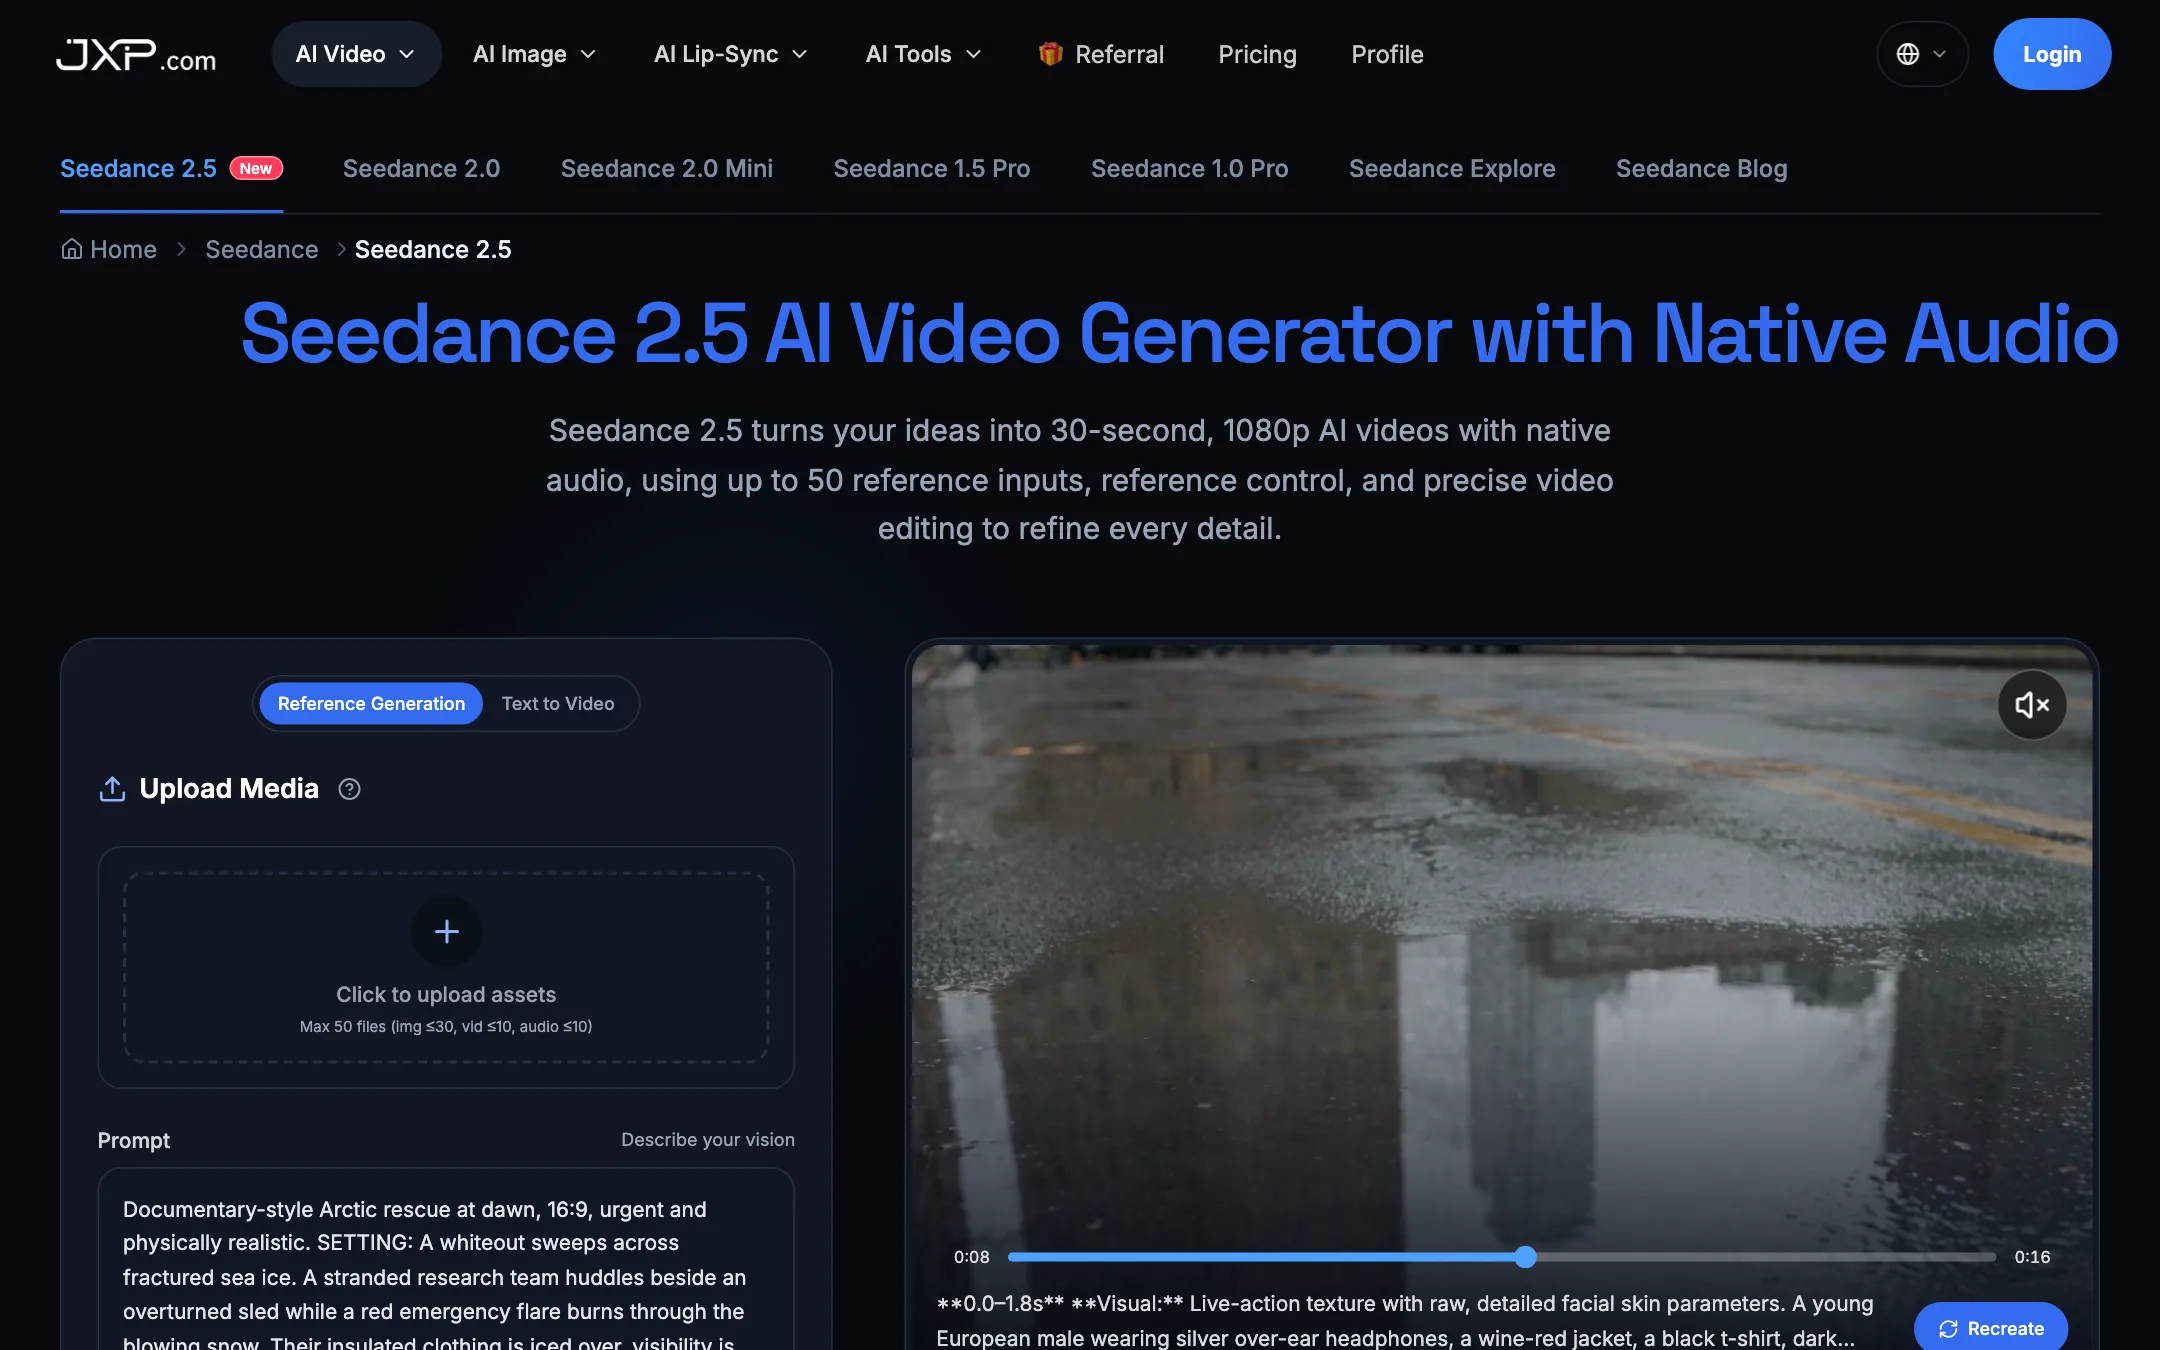Click the Login button
Image resolution: width=2160 pixels, height=1350 pixels.
[2052, 54]
